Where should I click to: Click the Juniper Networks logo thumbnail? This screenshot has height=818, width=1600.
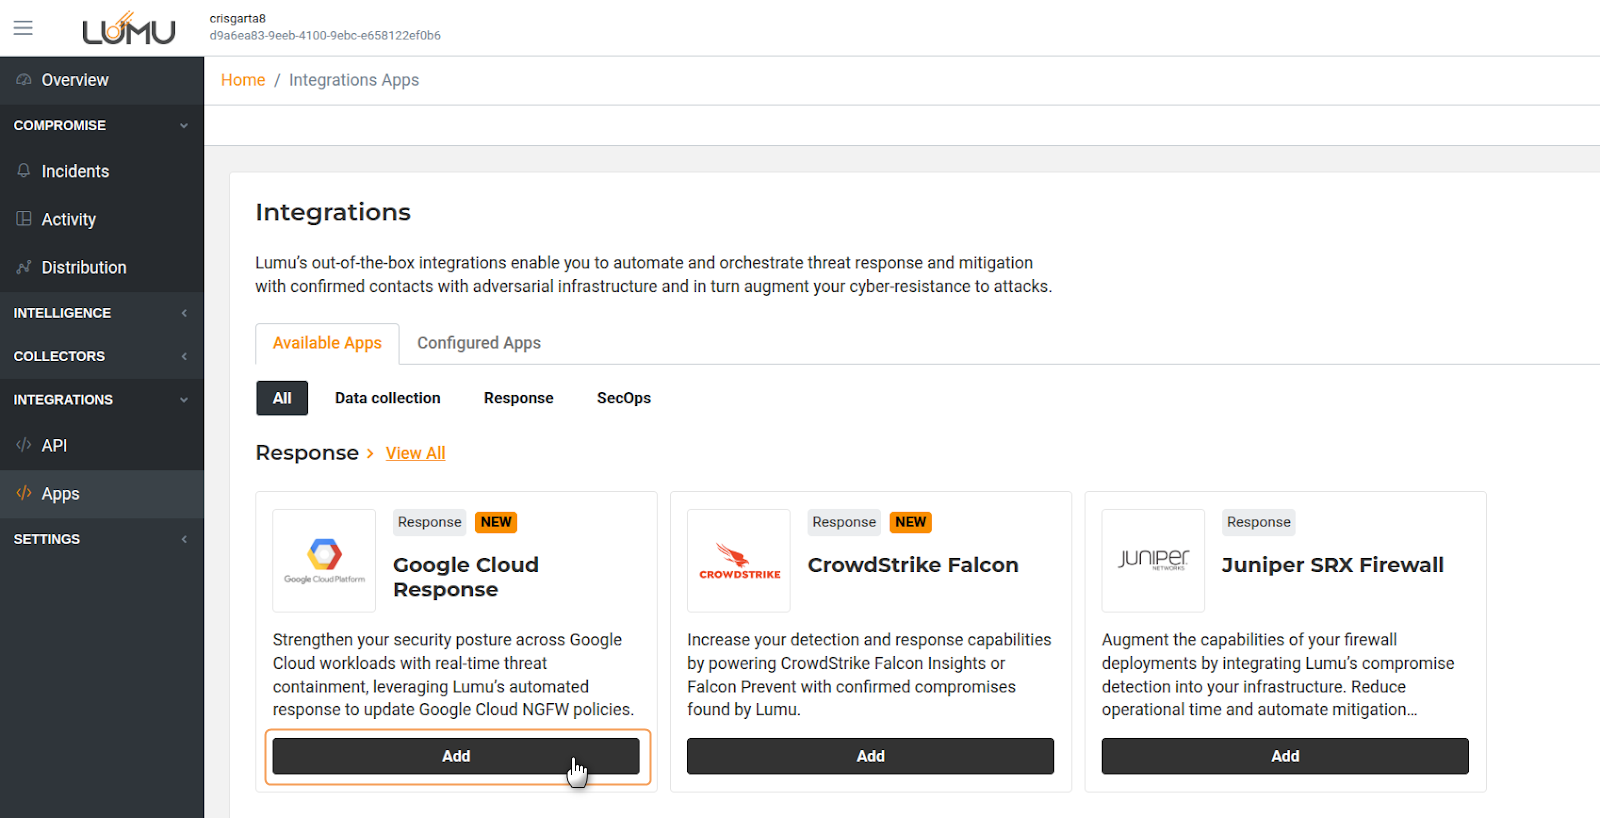point(1153,561)
